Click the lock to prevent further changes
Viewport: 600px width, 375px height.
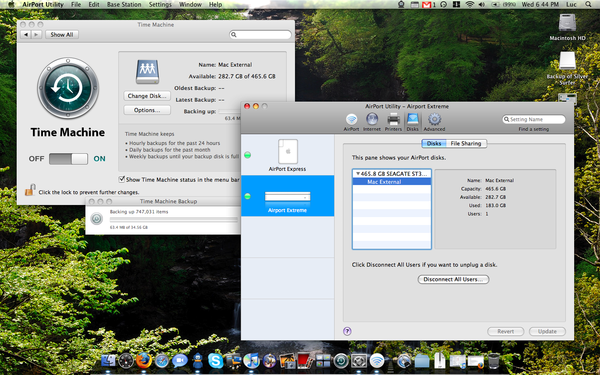point(30,190)
